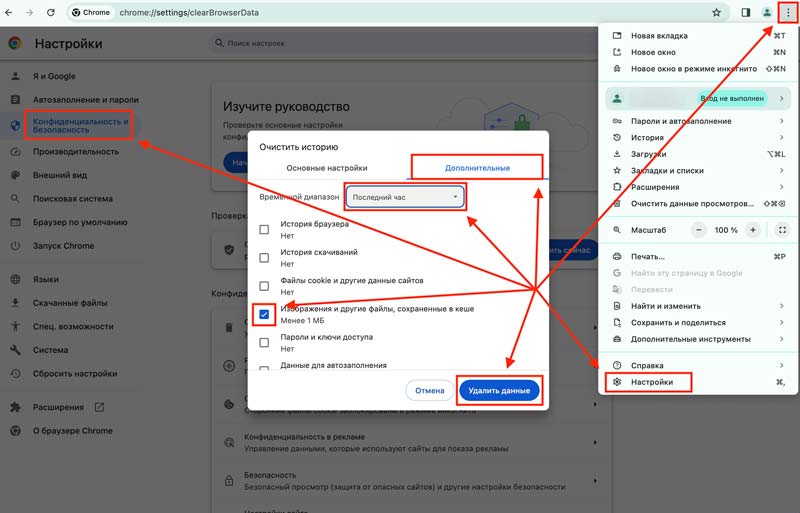Check the История скачиваний checkbox
The height and width of the screenshot is (513, 800).
click(264, 258)
